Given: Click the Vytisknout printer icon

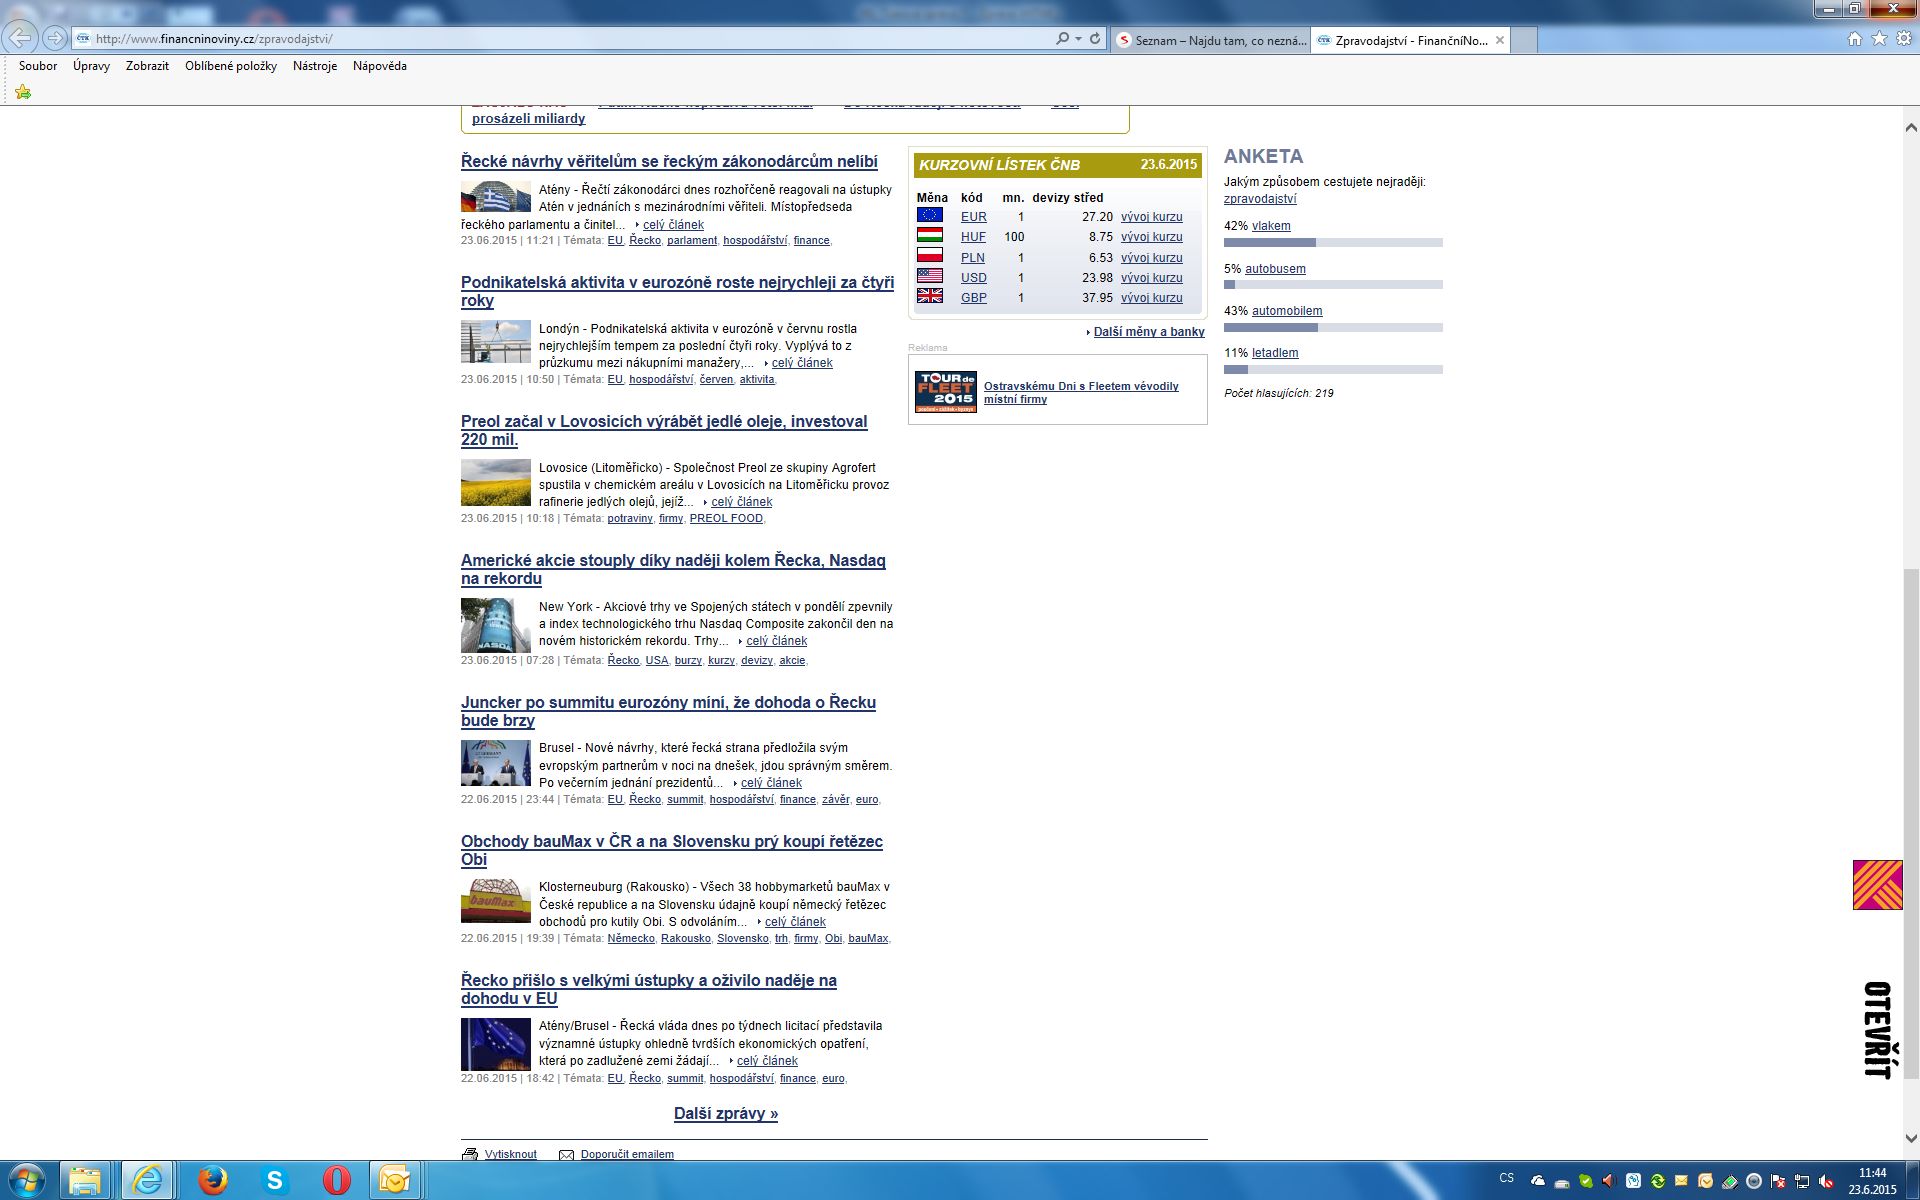Looking at the screenshot, I should [x=470, y=1154].
